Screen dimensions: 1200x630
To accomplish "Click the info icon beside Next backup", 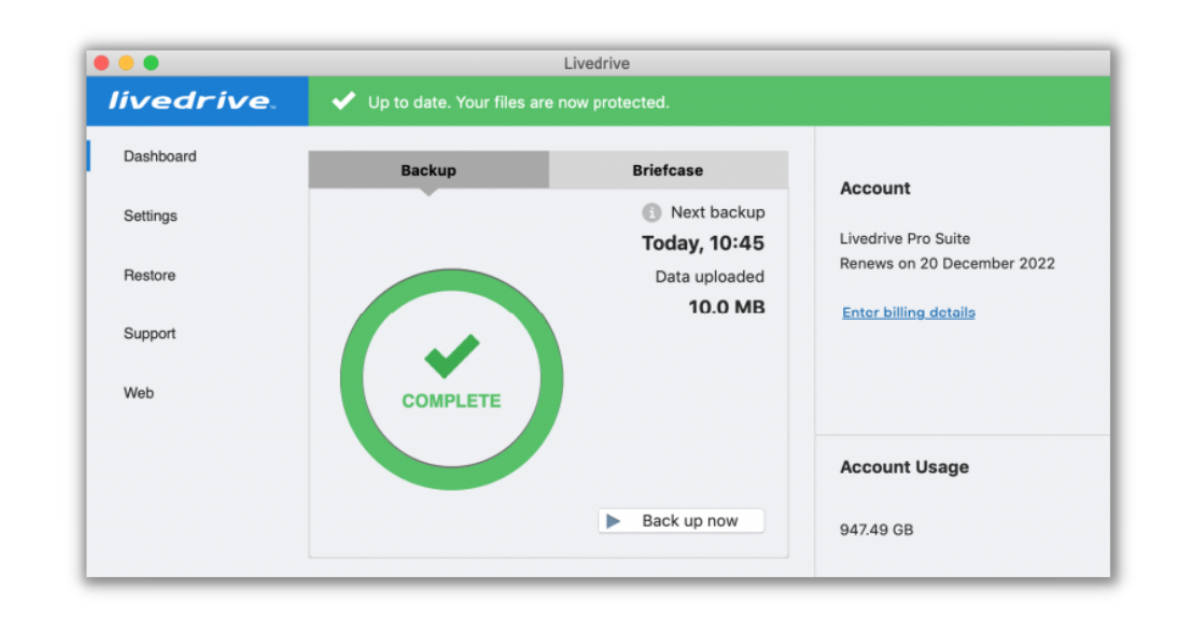I will pos(652,213).
